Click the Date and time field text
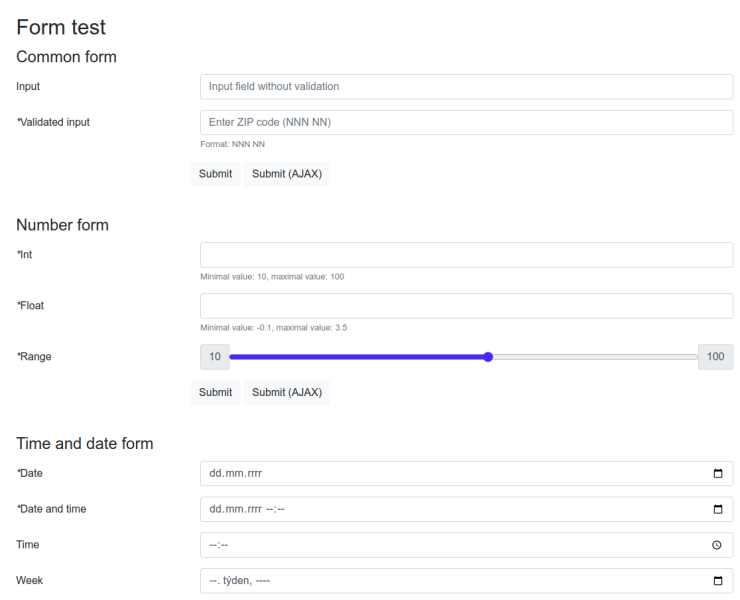The height and width of the screenshot is (600, 740). point(247,509)
